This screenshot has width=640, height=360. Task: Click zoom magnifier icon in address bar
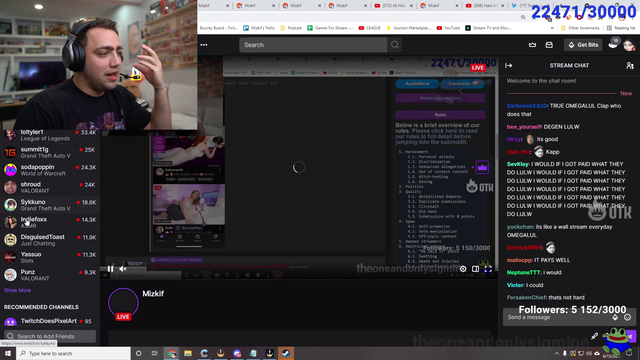coord(523,17)
